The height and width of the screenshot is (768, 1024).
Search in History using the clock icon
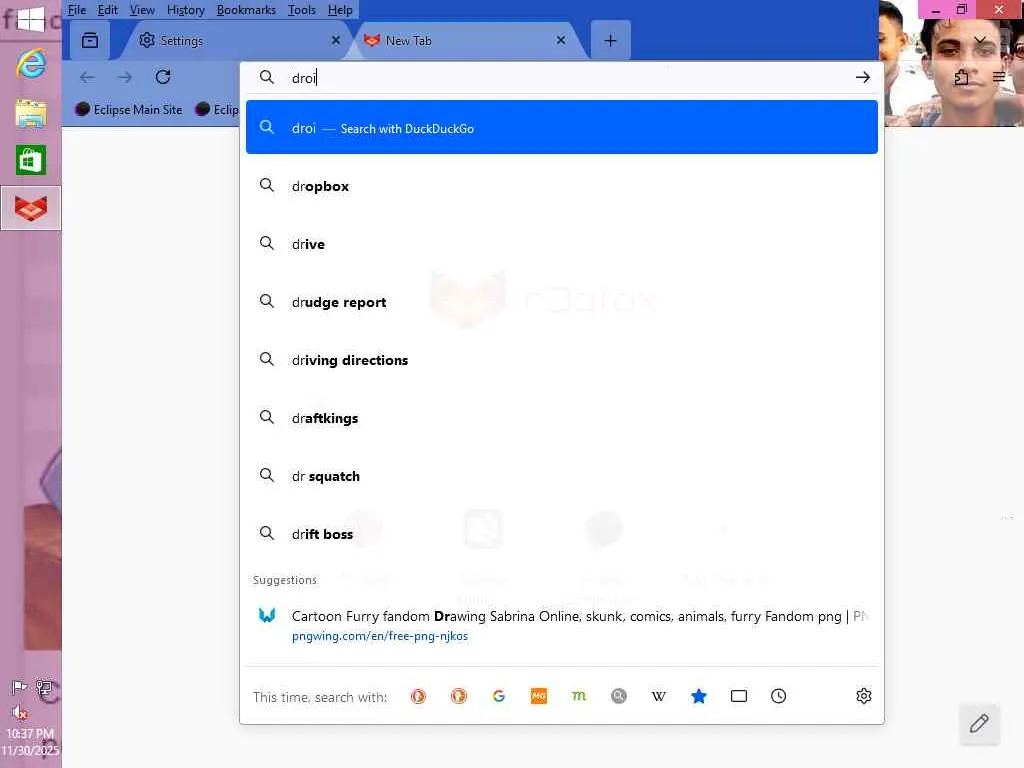(x=778, y=696)
